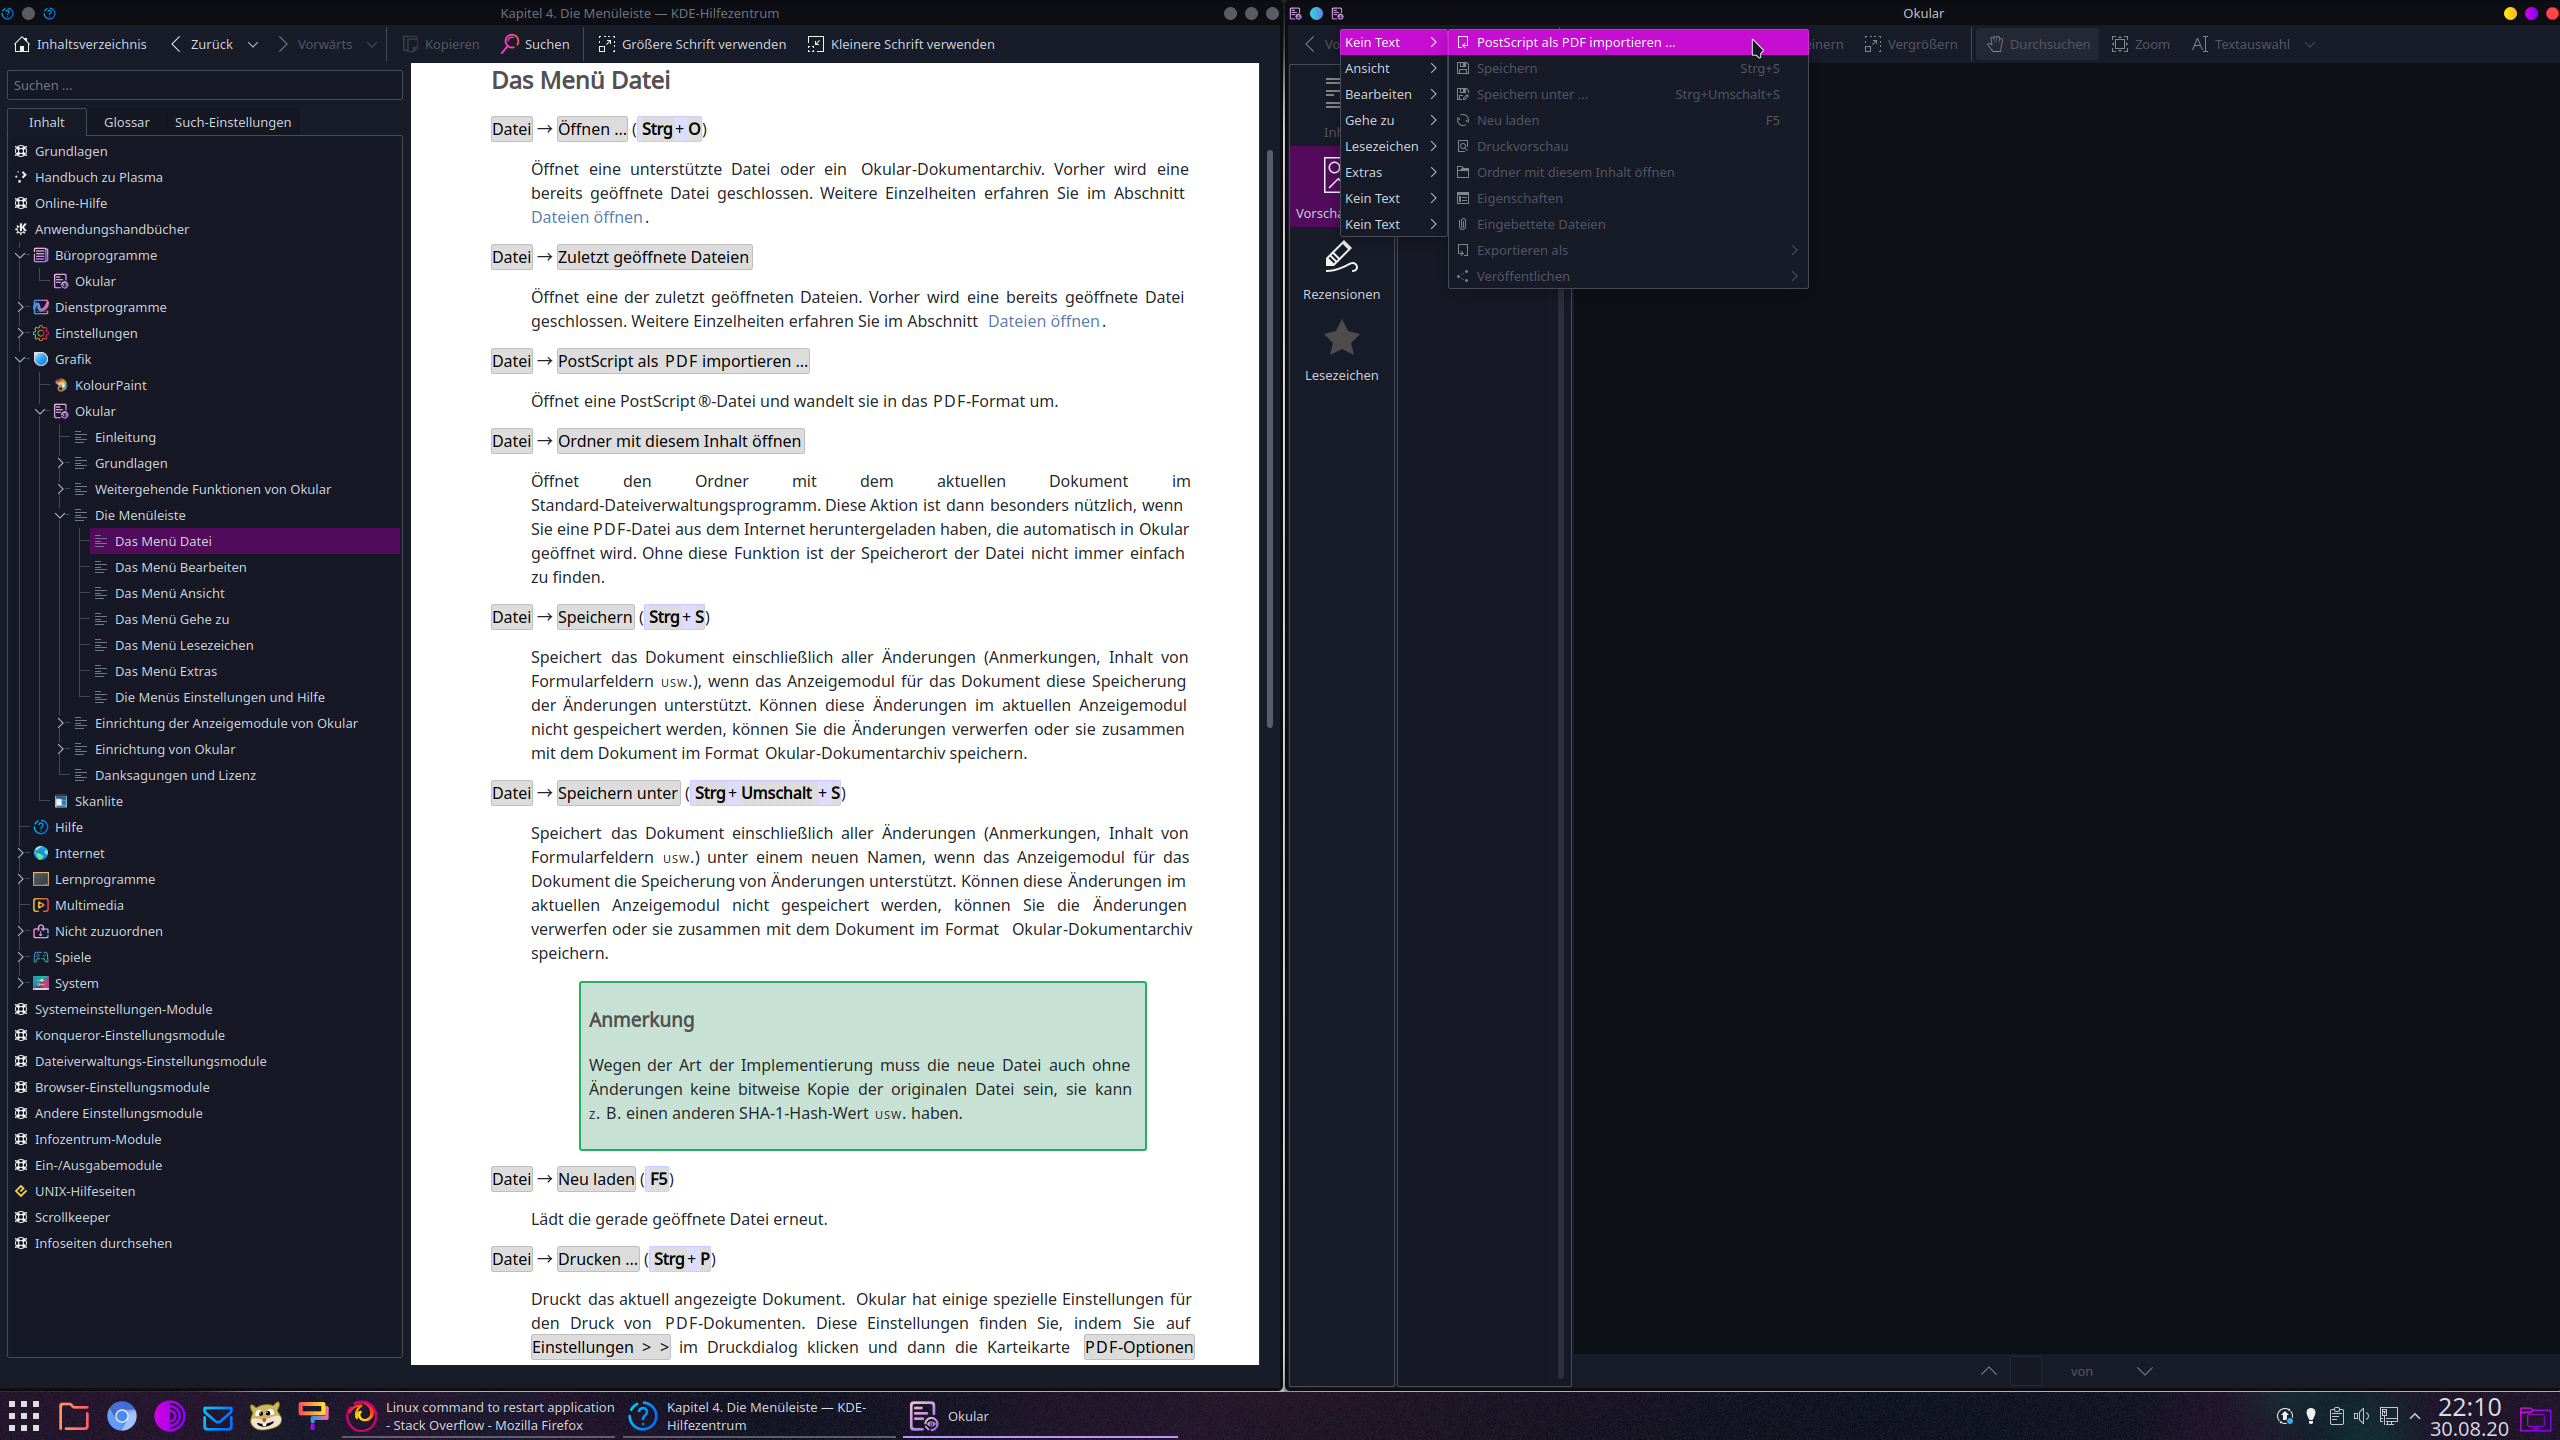Open Textauswahl dropdown arrow in Okular
This screenshot has height=1440, width=2560.
[x=2310, y=44]
